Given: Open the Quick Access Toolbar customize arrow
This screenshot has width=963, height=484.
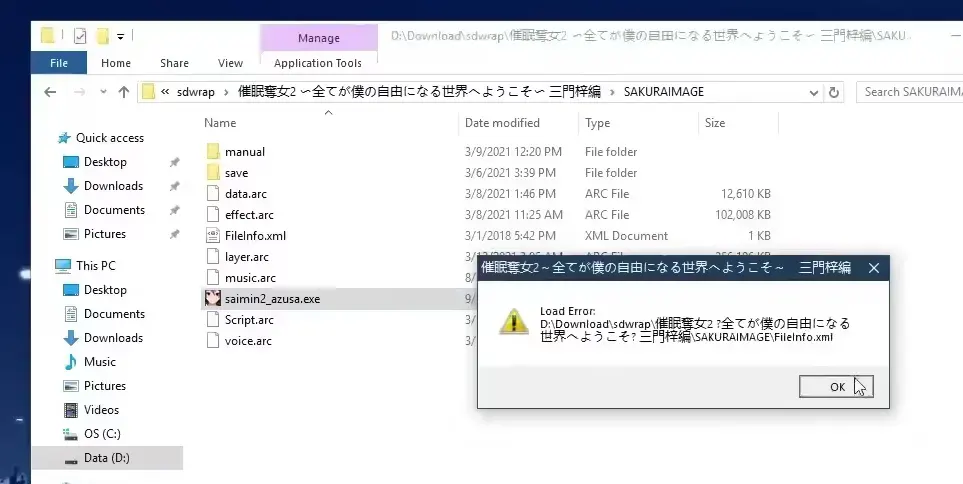Looking at the screenshot, I should coord(120,37).
